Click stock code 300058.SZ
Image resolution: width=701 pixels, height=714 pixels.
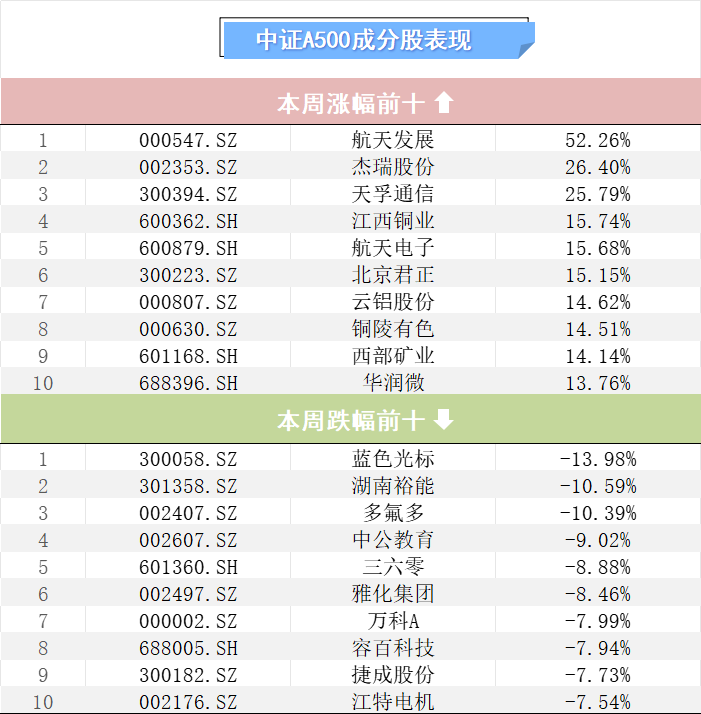tap(188, 459)
